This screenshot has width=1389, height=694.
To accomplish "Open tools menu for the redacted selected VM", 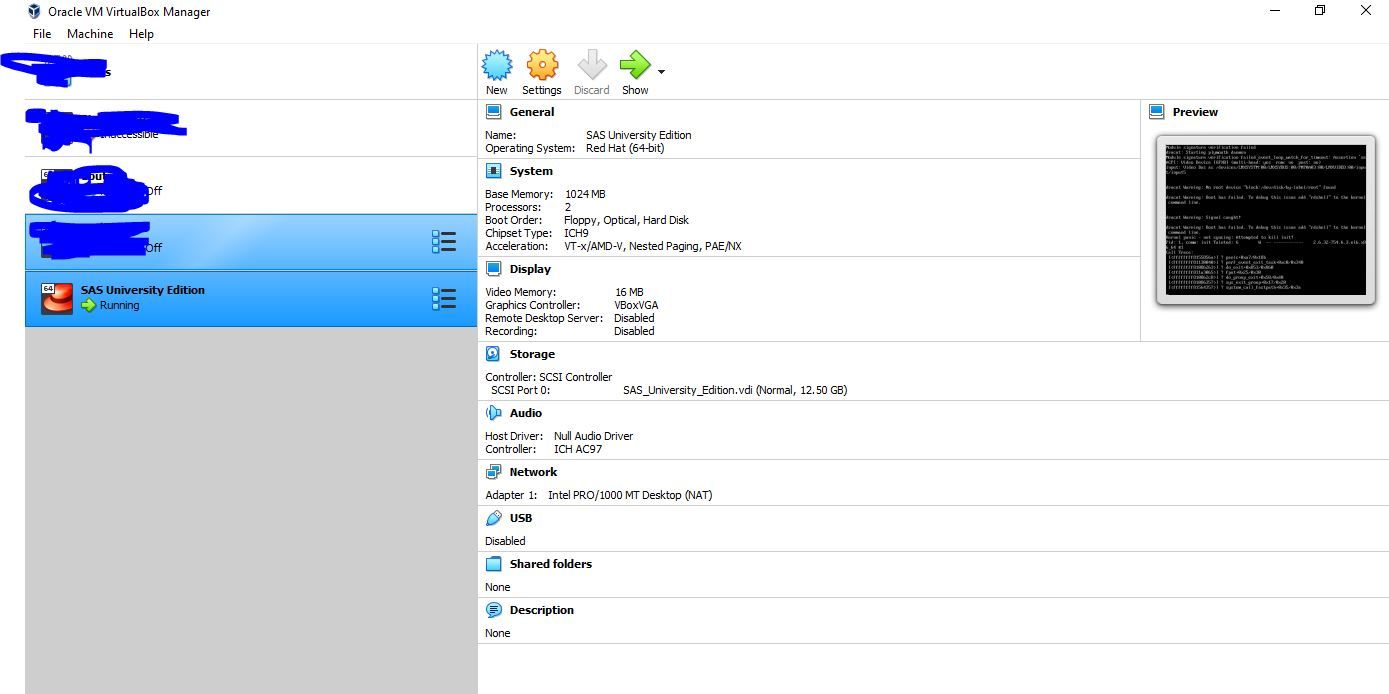I will [x=444, y=241].
